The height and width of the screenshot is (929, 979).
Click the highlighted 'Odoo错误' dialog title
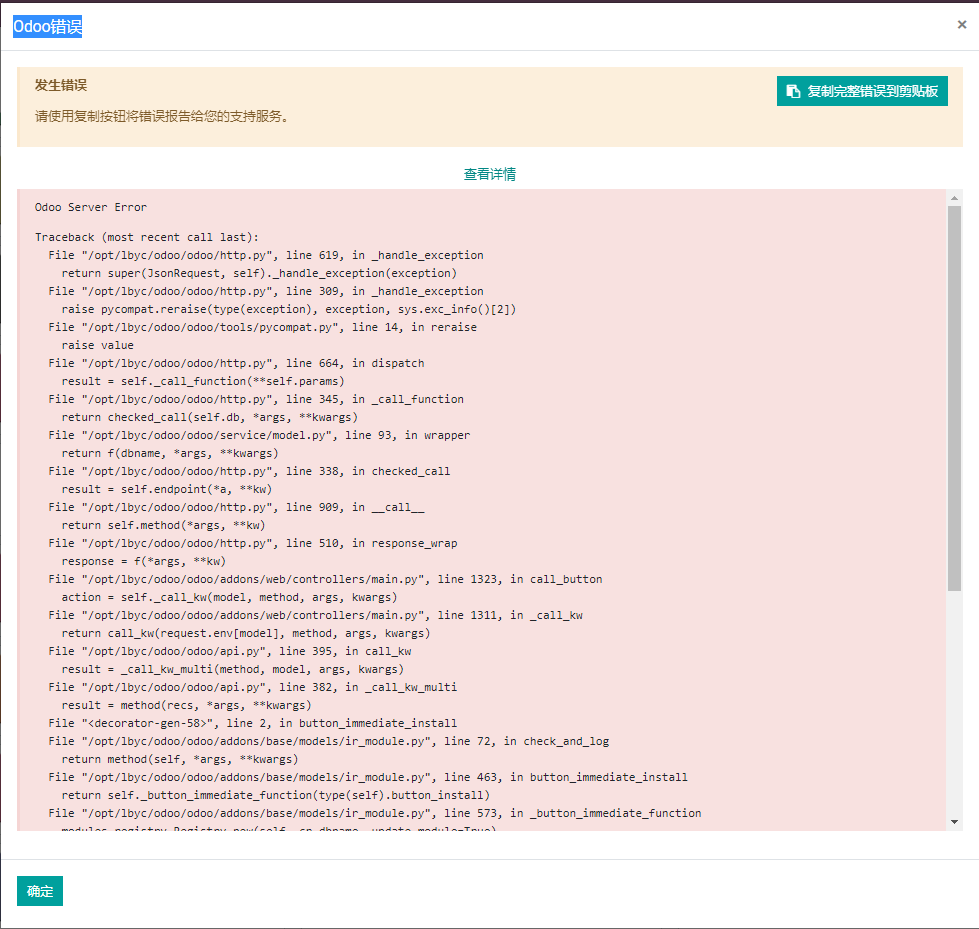click(47, 26)
